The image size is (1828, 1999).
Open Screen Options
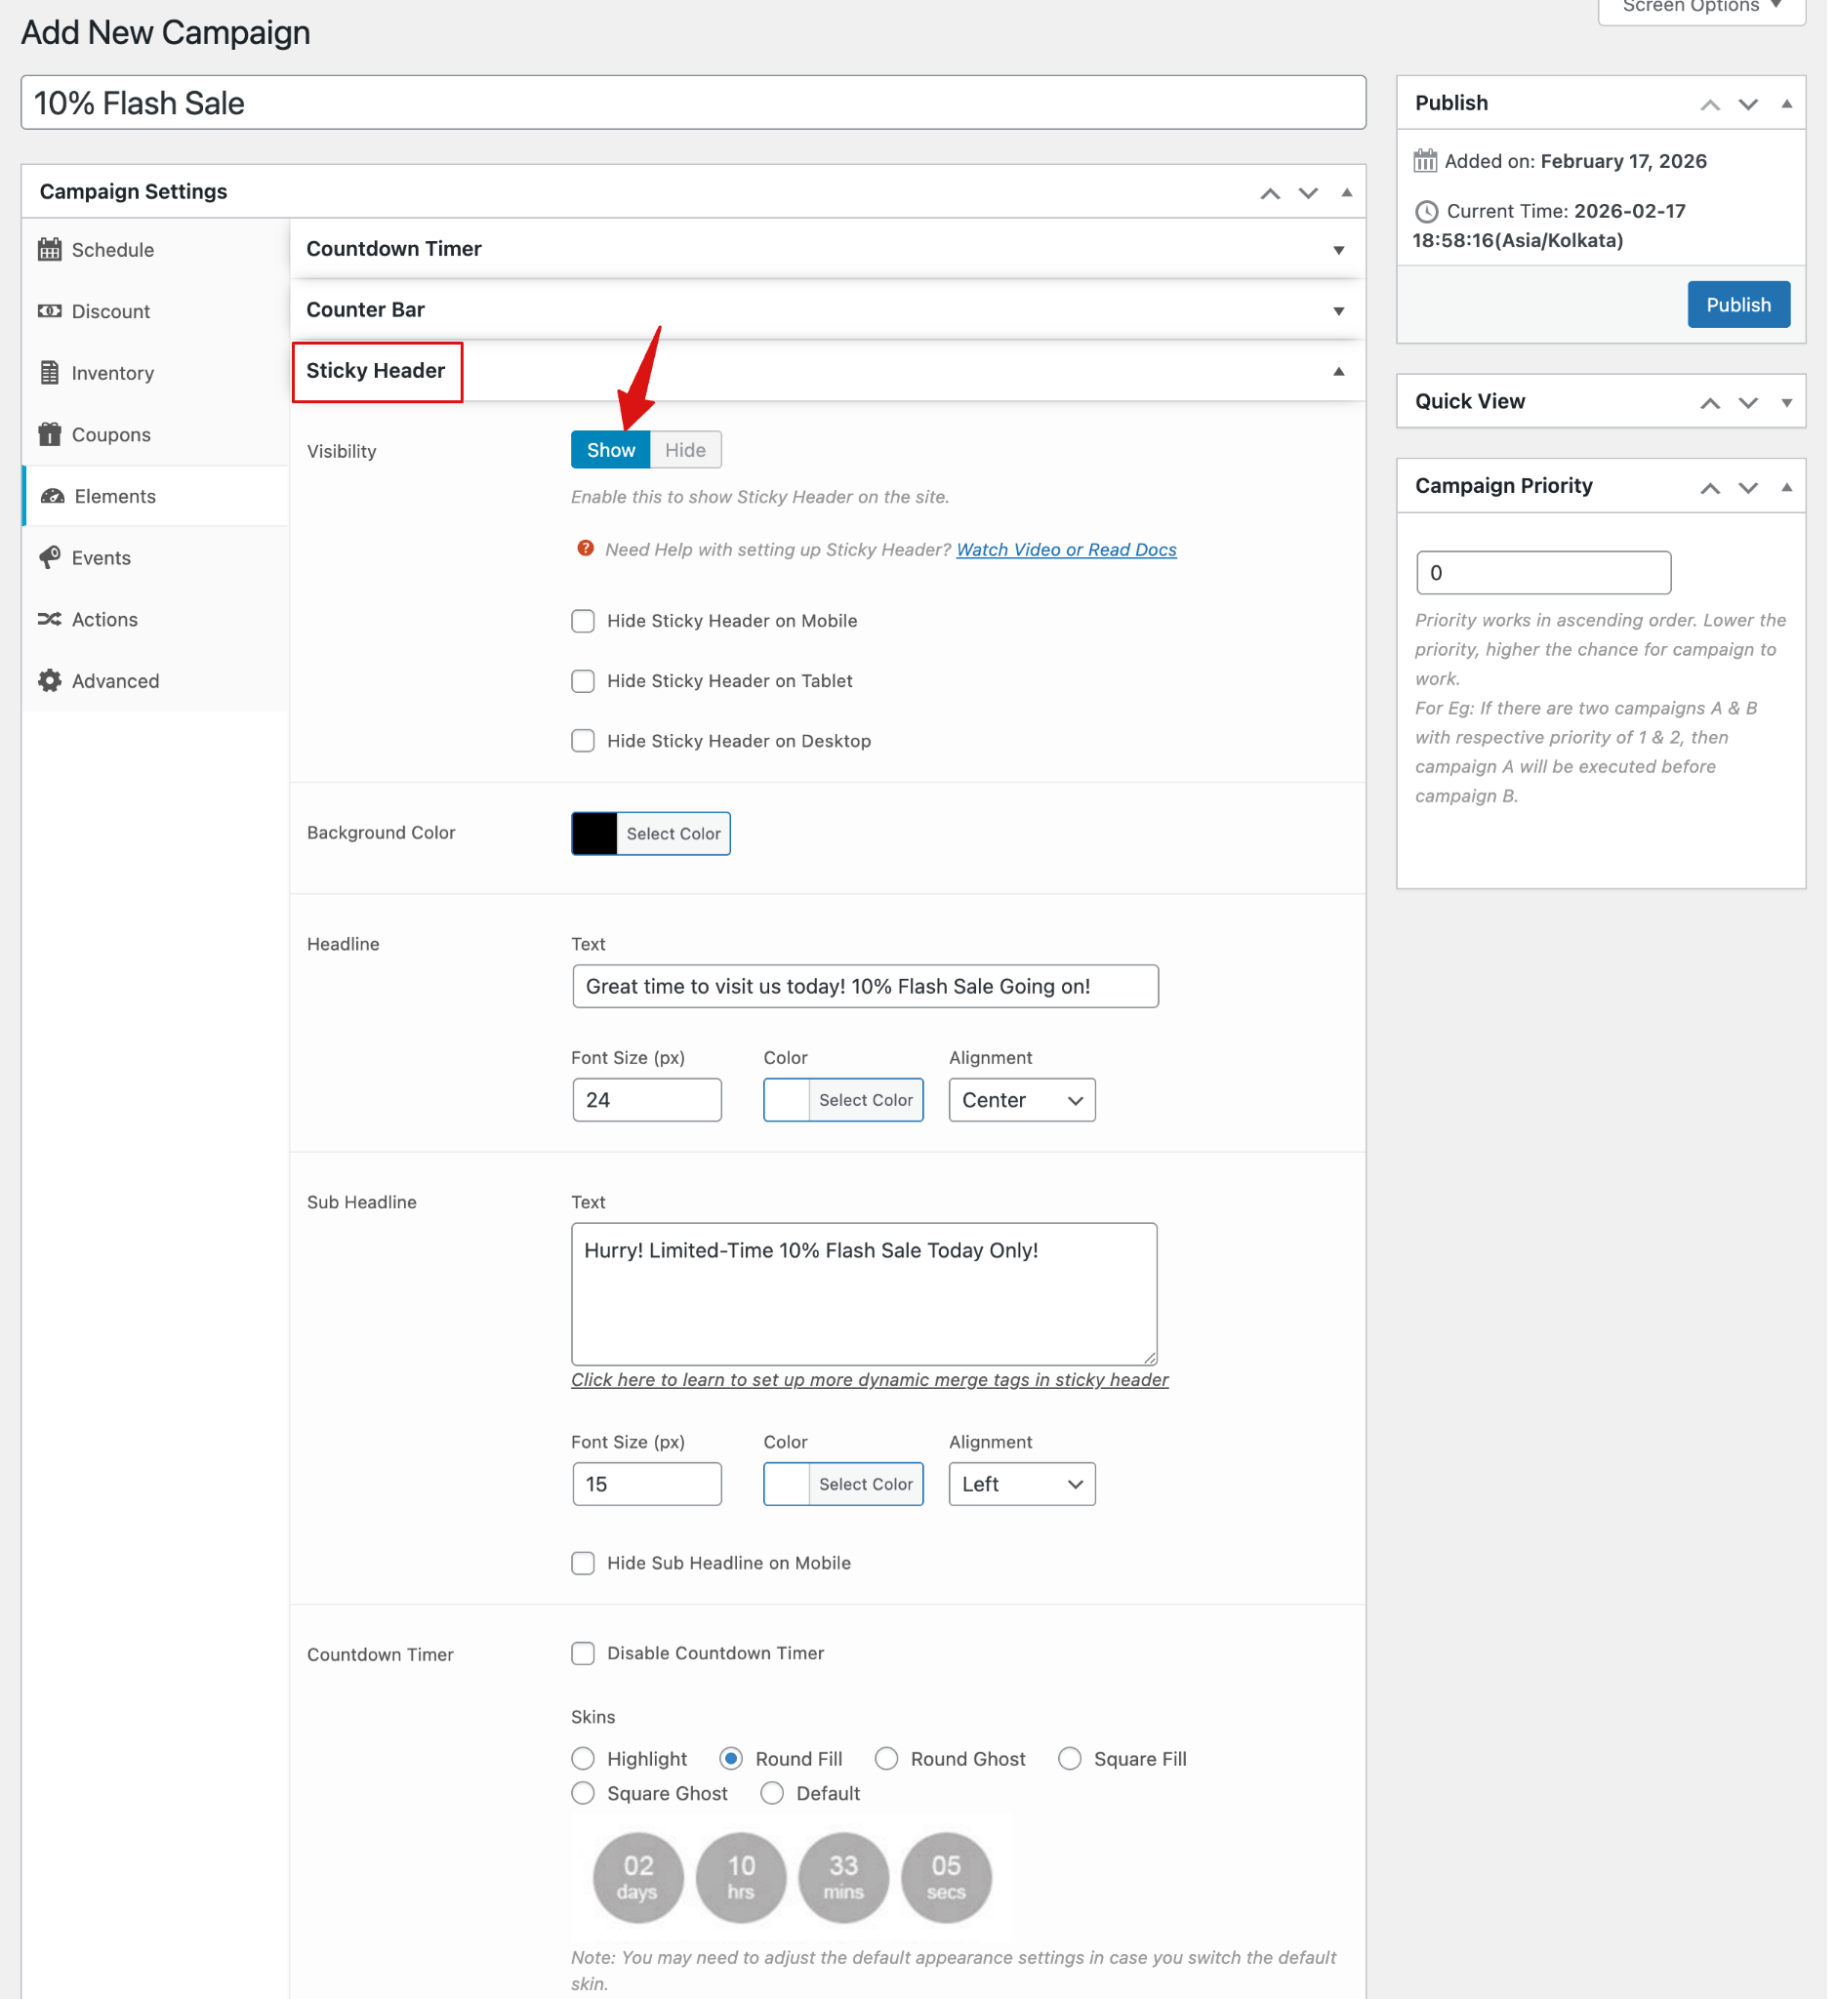(x=1694, y=7)
